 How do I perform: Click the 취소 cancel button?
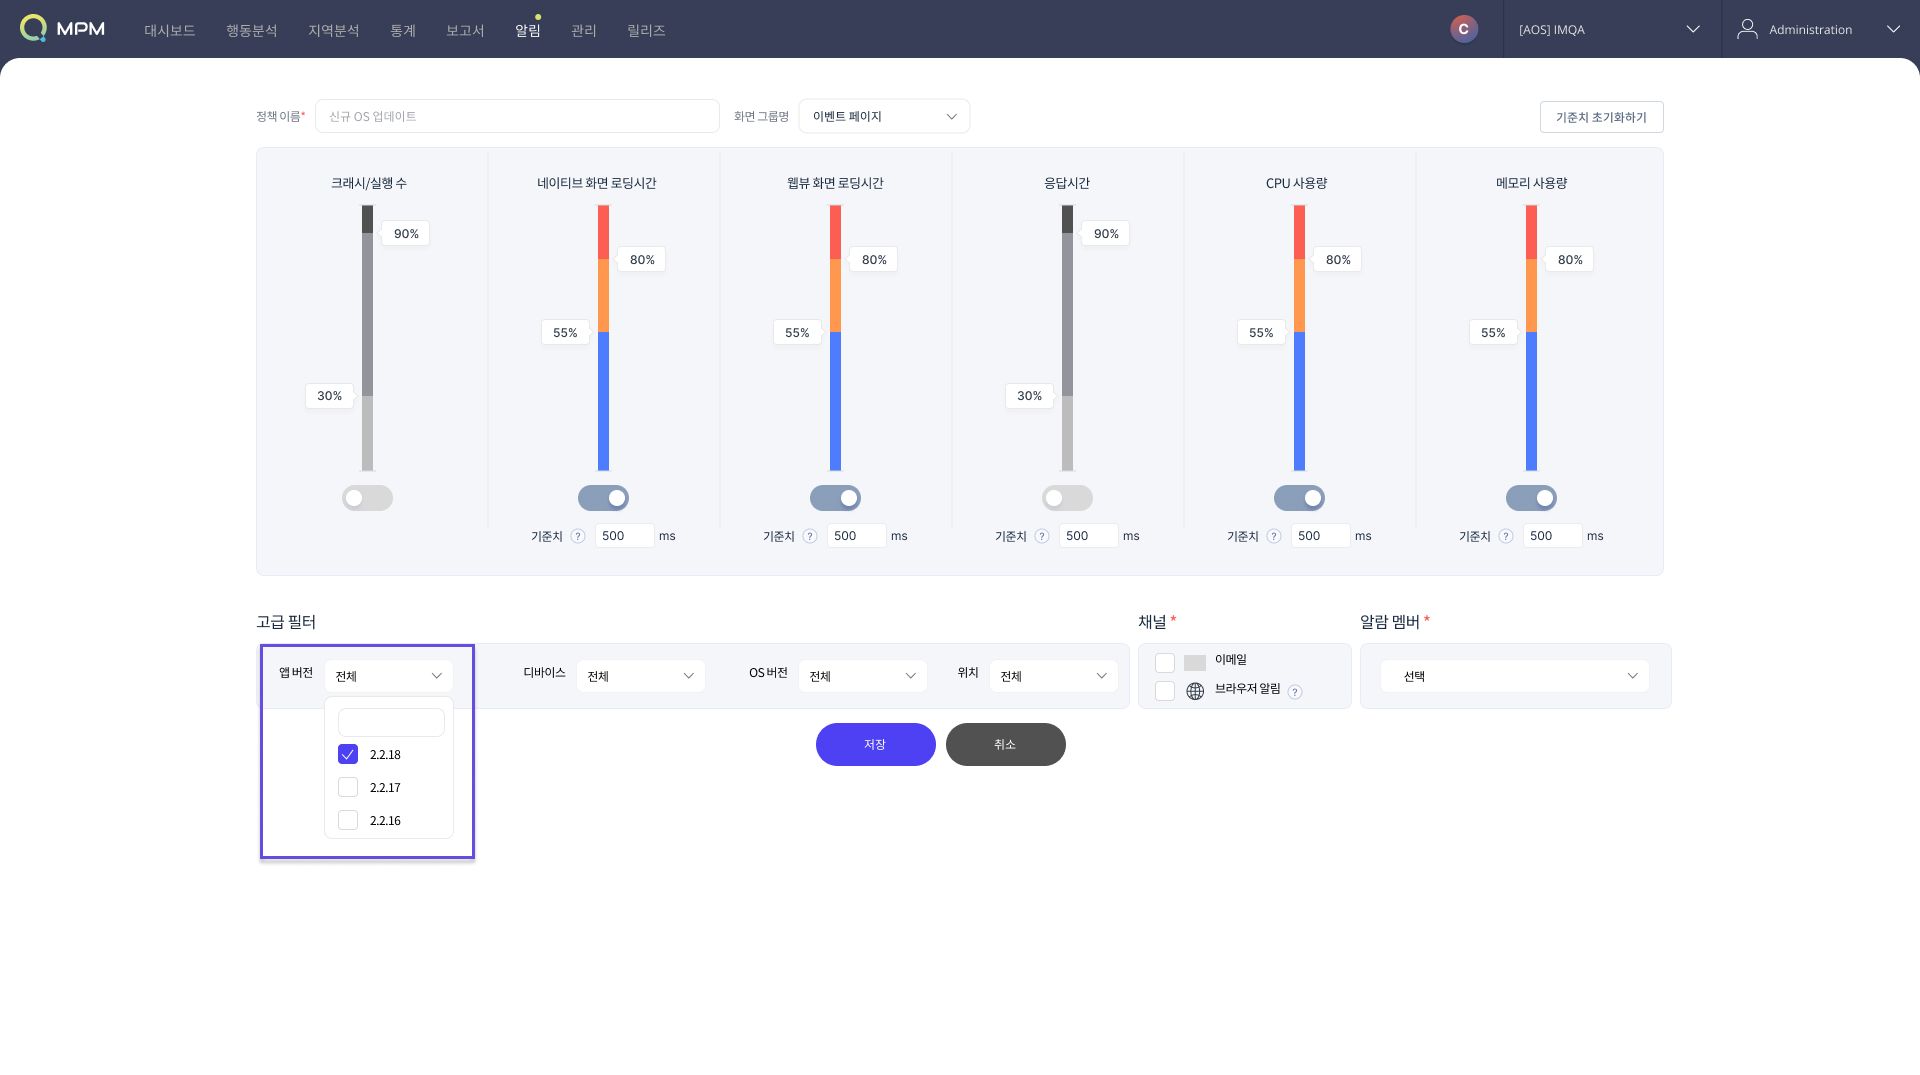(1005, 744)
